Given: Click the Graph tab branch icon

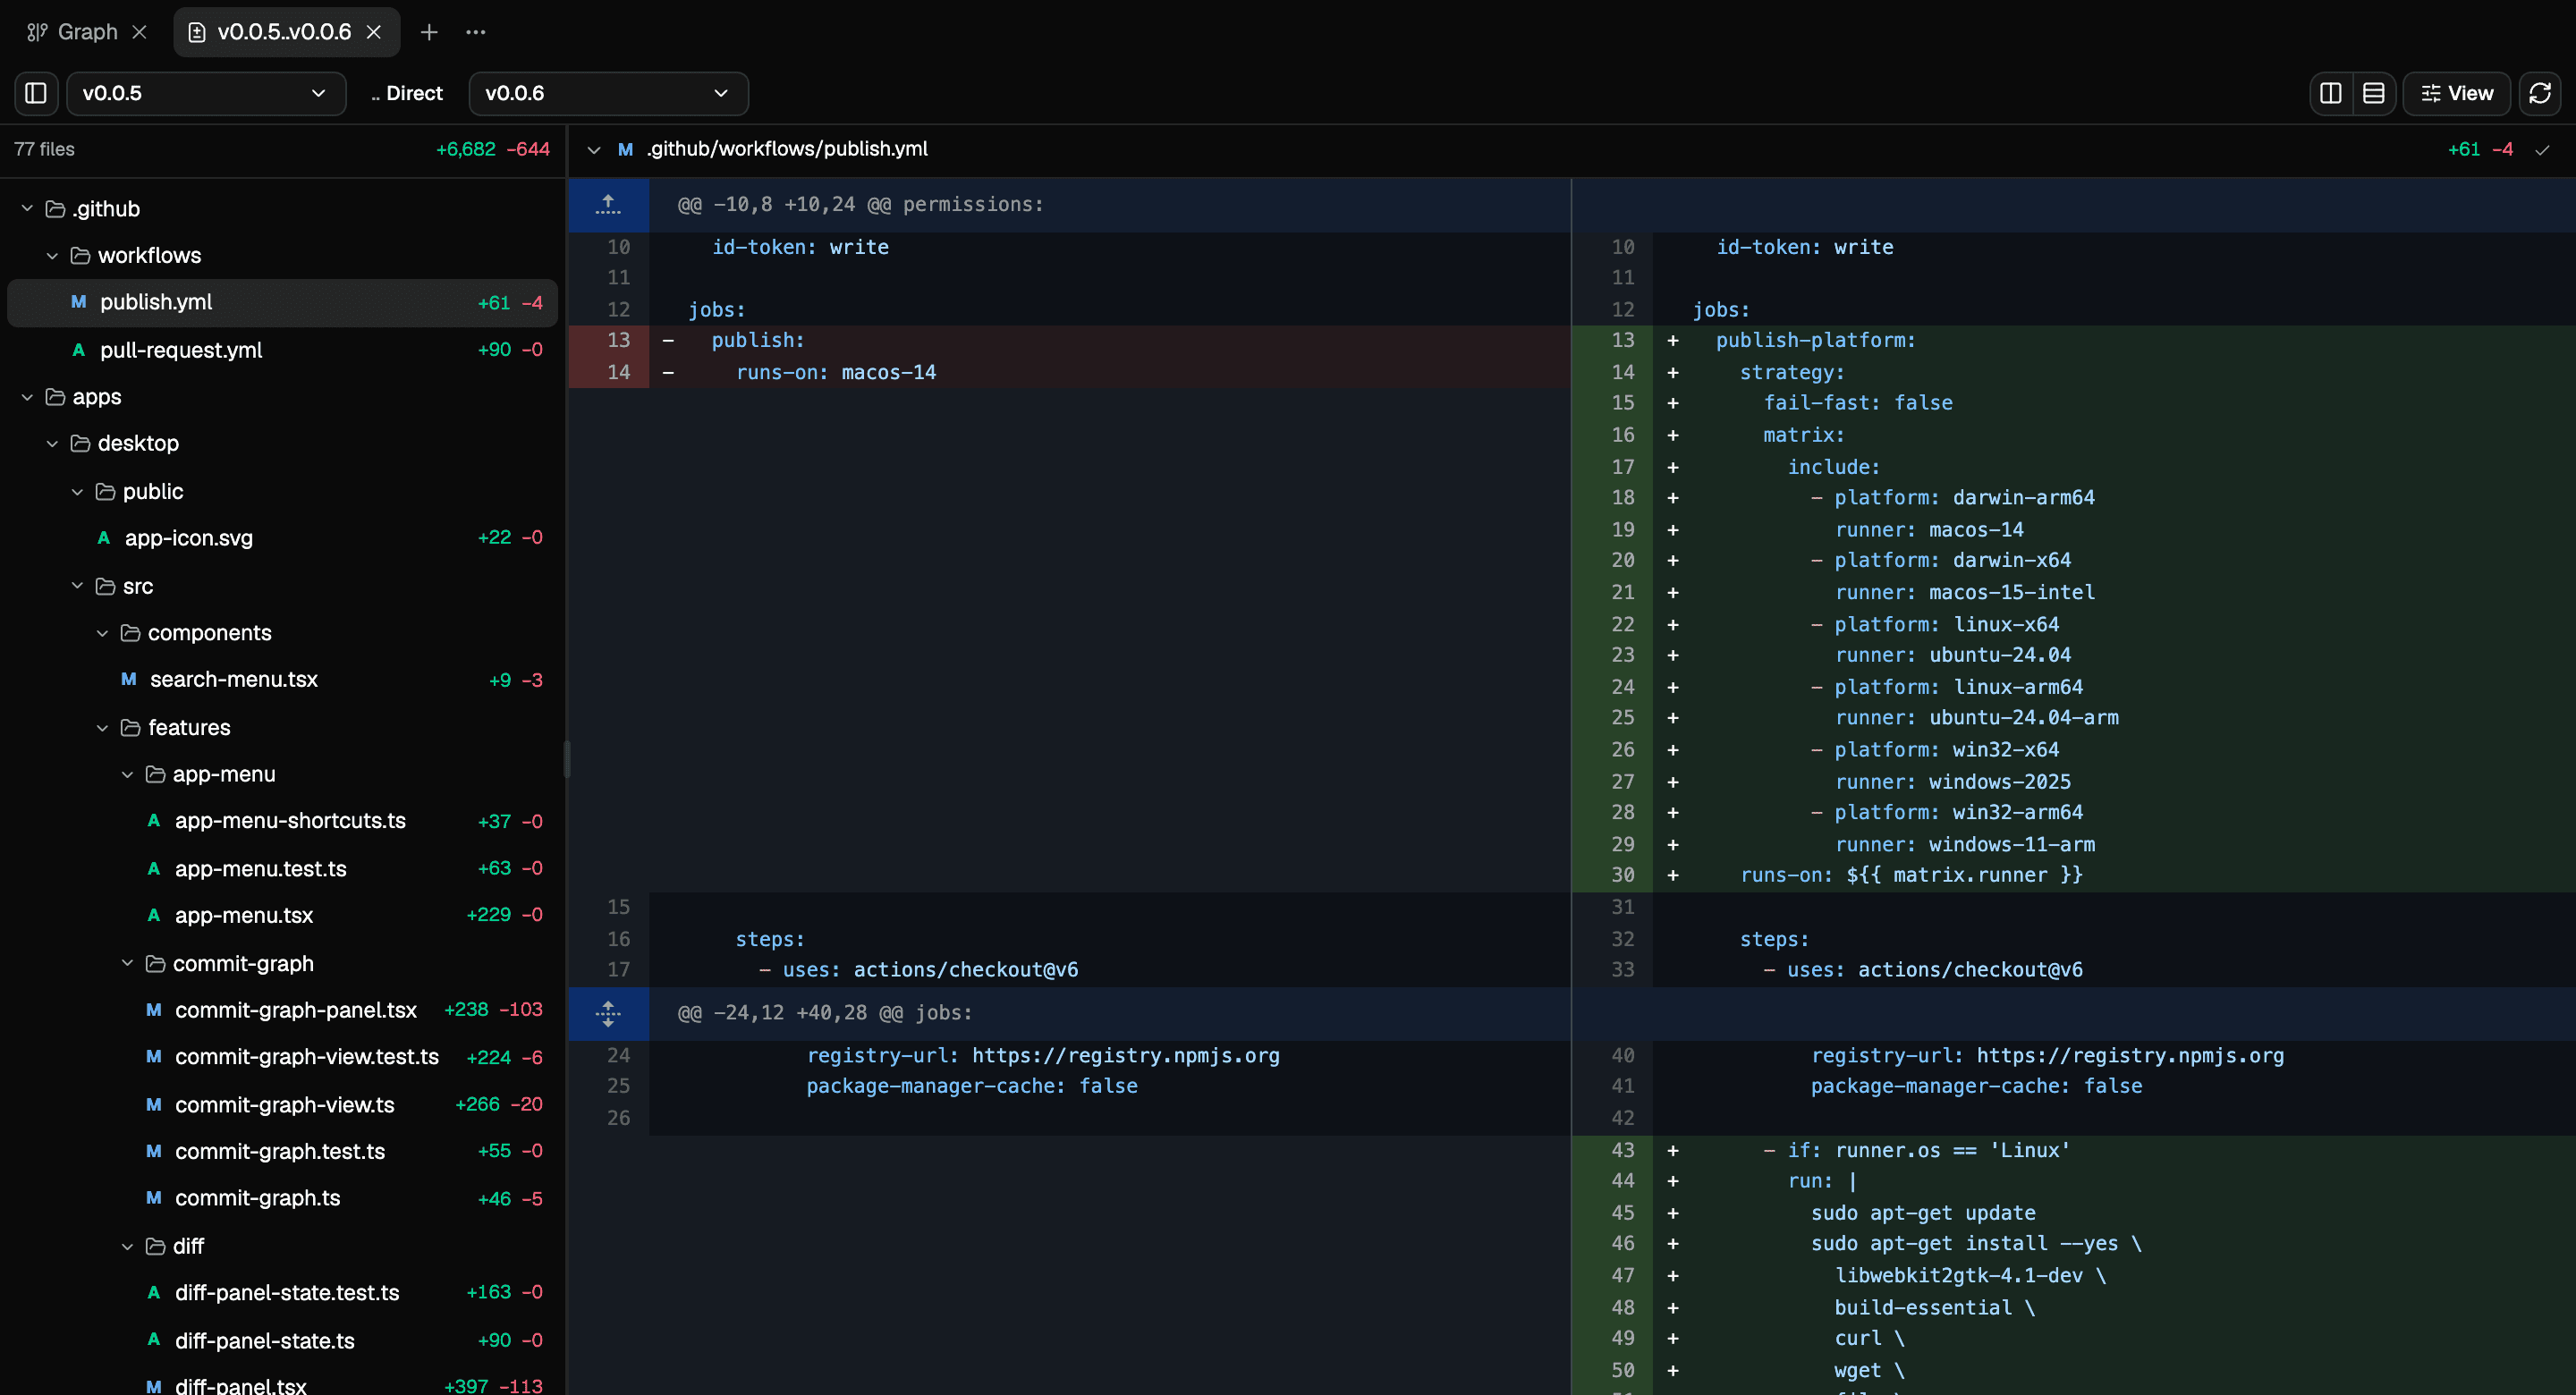Looking at the screenshot, I should point(37,32).
